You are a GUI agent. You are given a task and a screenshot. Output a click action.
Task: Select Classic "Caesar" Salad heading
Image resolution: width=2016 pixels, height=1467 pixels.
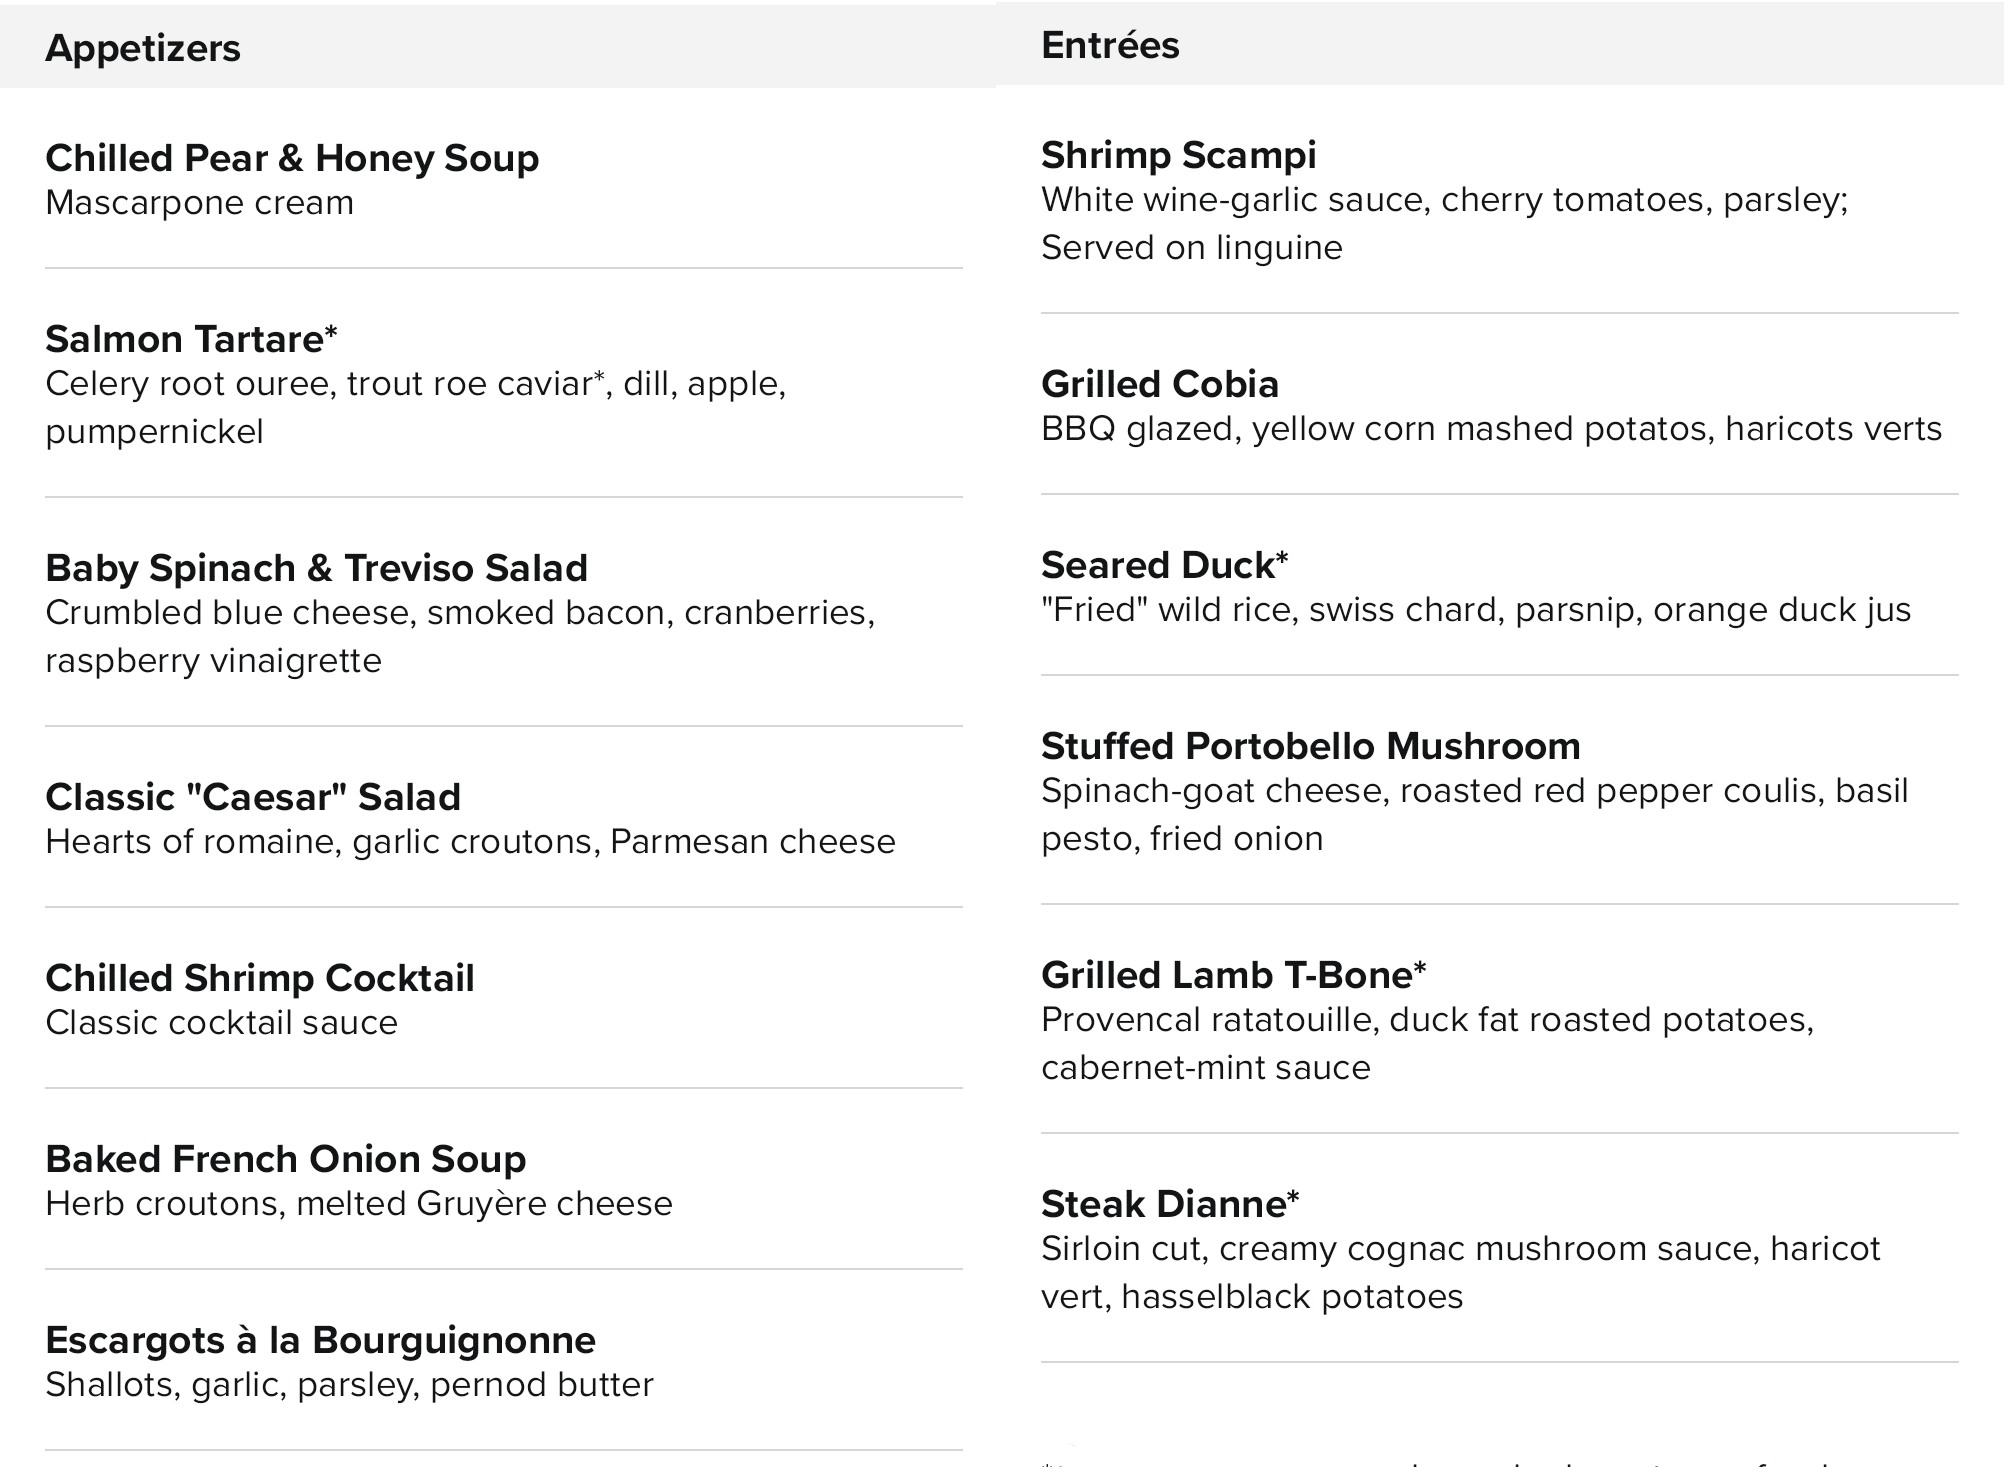[x=253, y=797]
